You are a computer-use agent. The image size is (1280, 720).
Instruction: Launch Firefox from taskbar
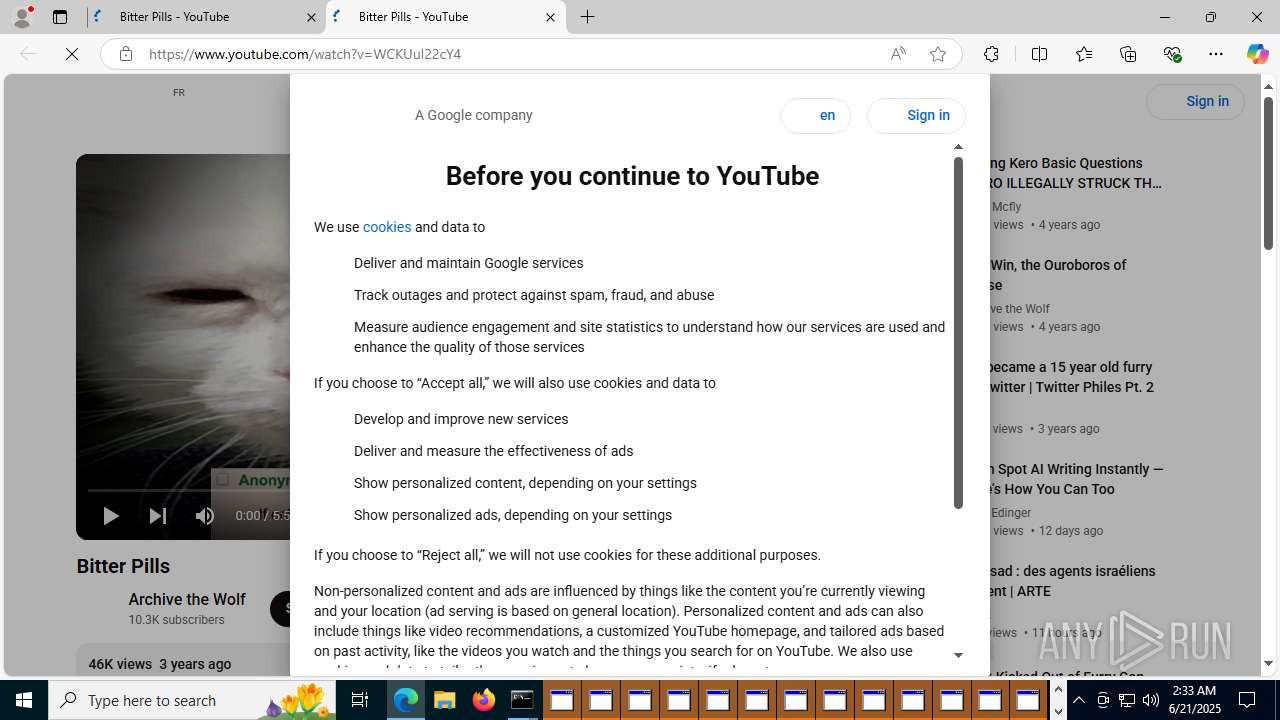click(x=483, y=700)
